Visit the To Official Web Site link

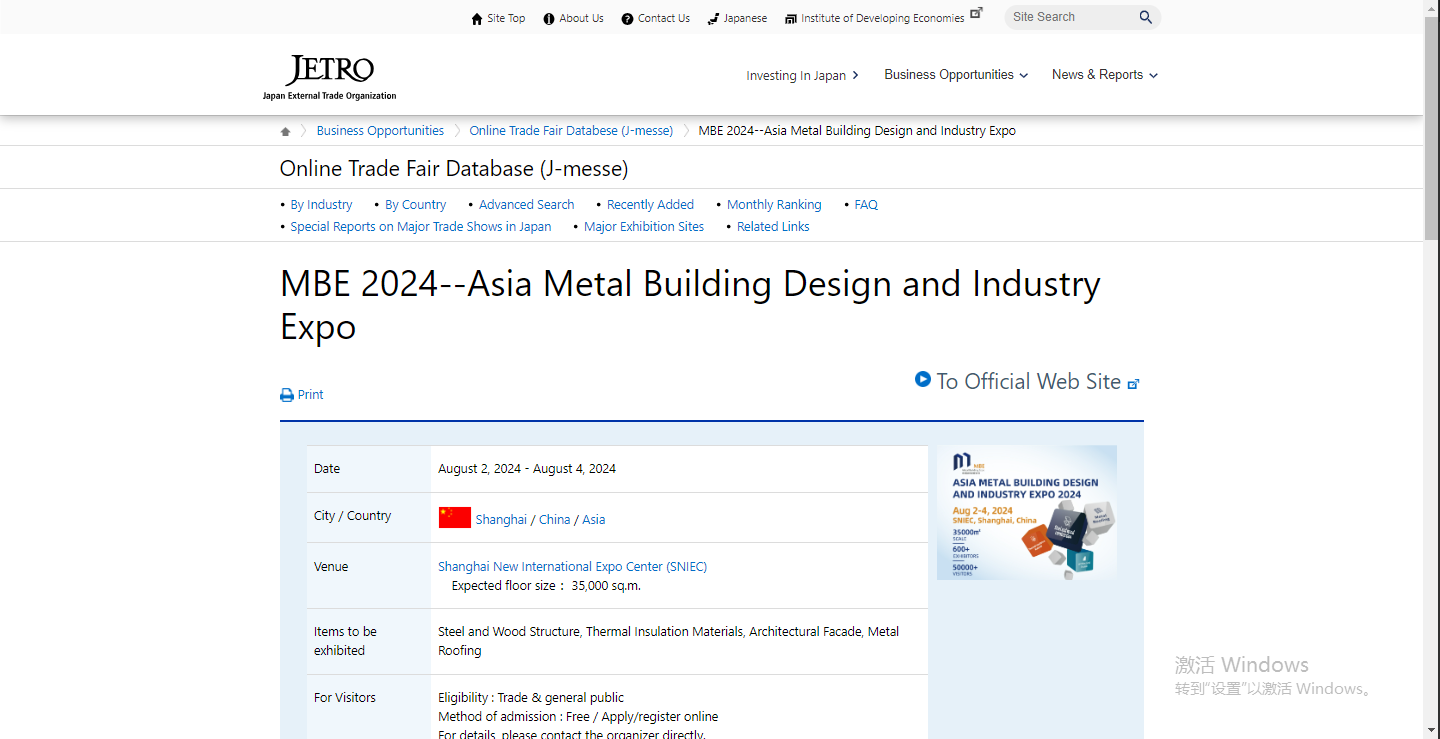pyautogui.click(x=1029, y=381)
